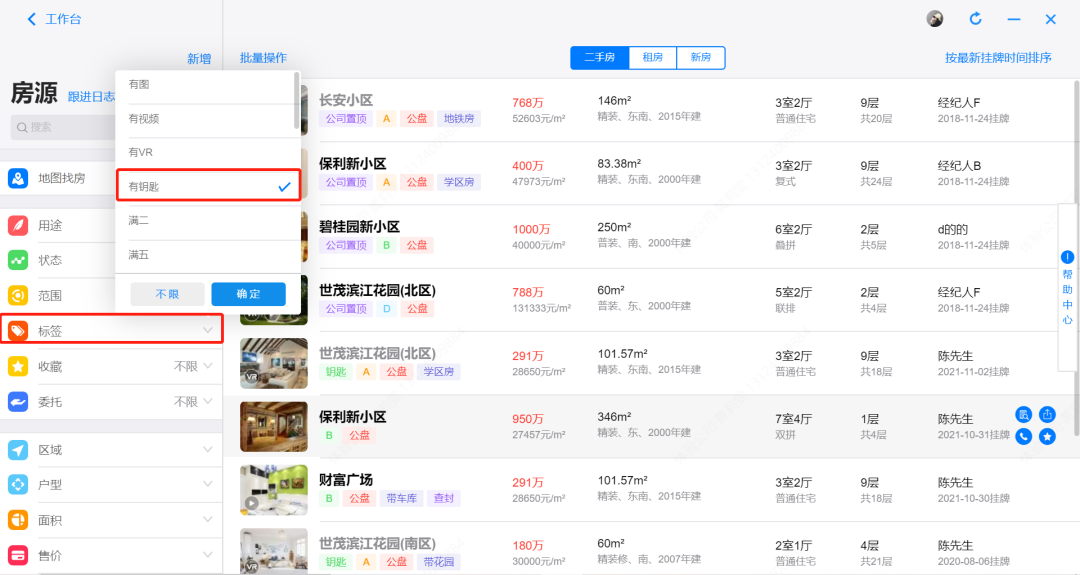Open 按最新挂牌时间排序 sort options
This screenshot has width=1080, height=575.
998,58
